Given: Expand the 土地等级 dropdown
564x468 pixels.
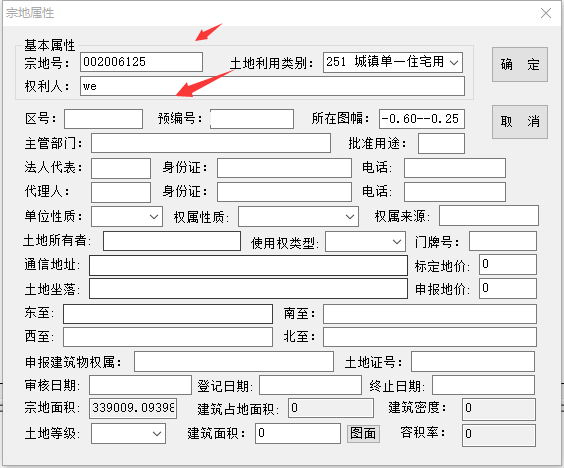Looking at the screenshot, I should coord(128,433).
